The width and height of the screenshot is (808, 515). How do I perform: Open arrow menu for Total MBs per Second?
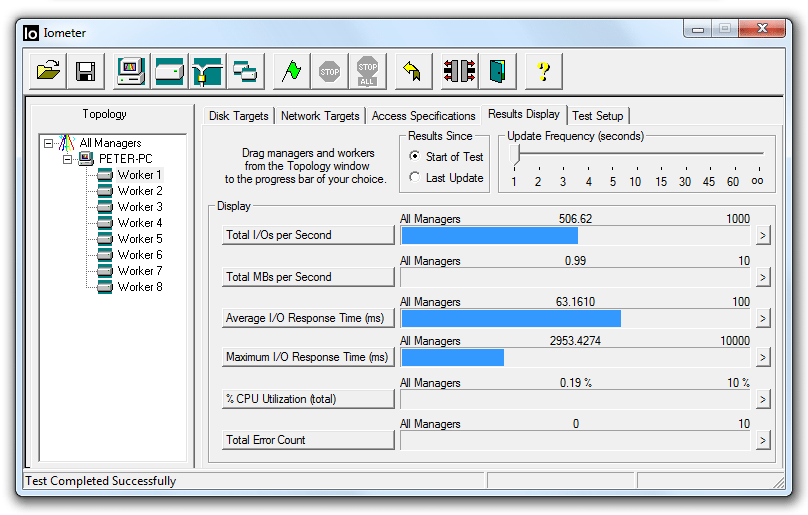(x=763, y=277)
